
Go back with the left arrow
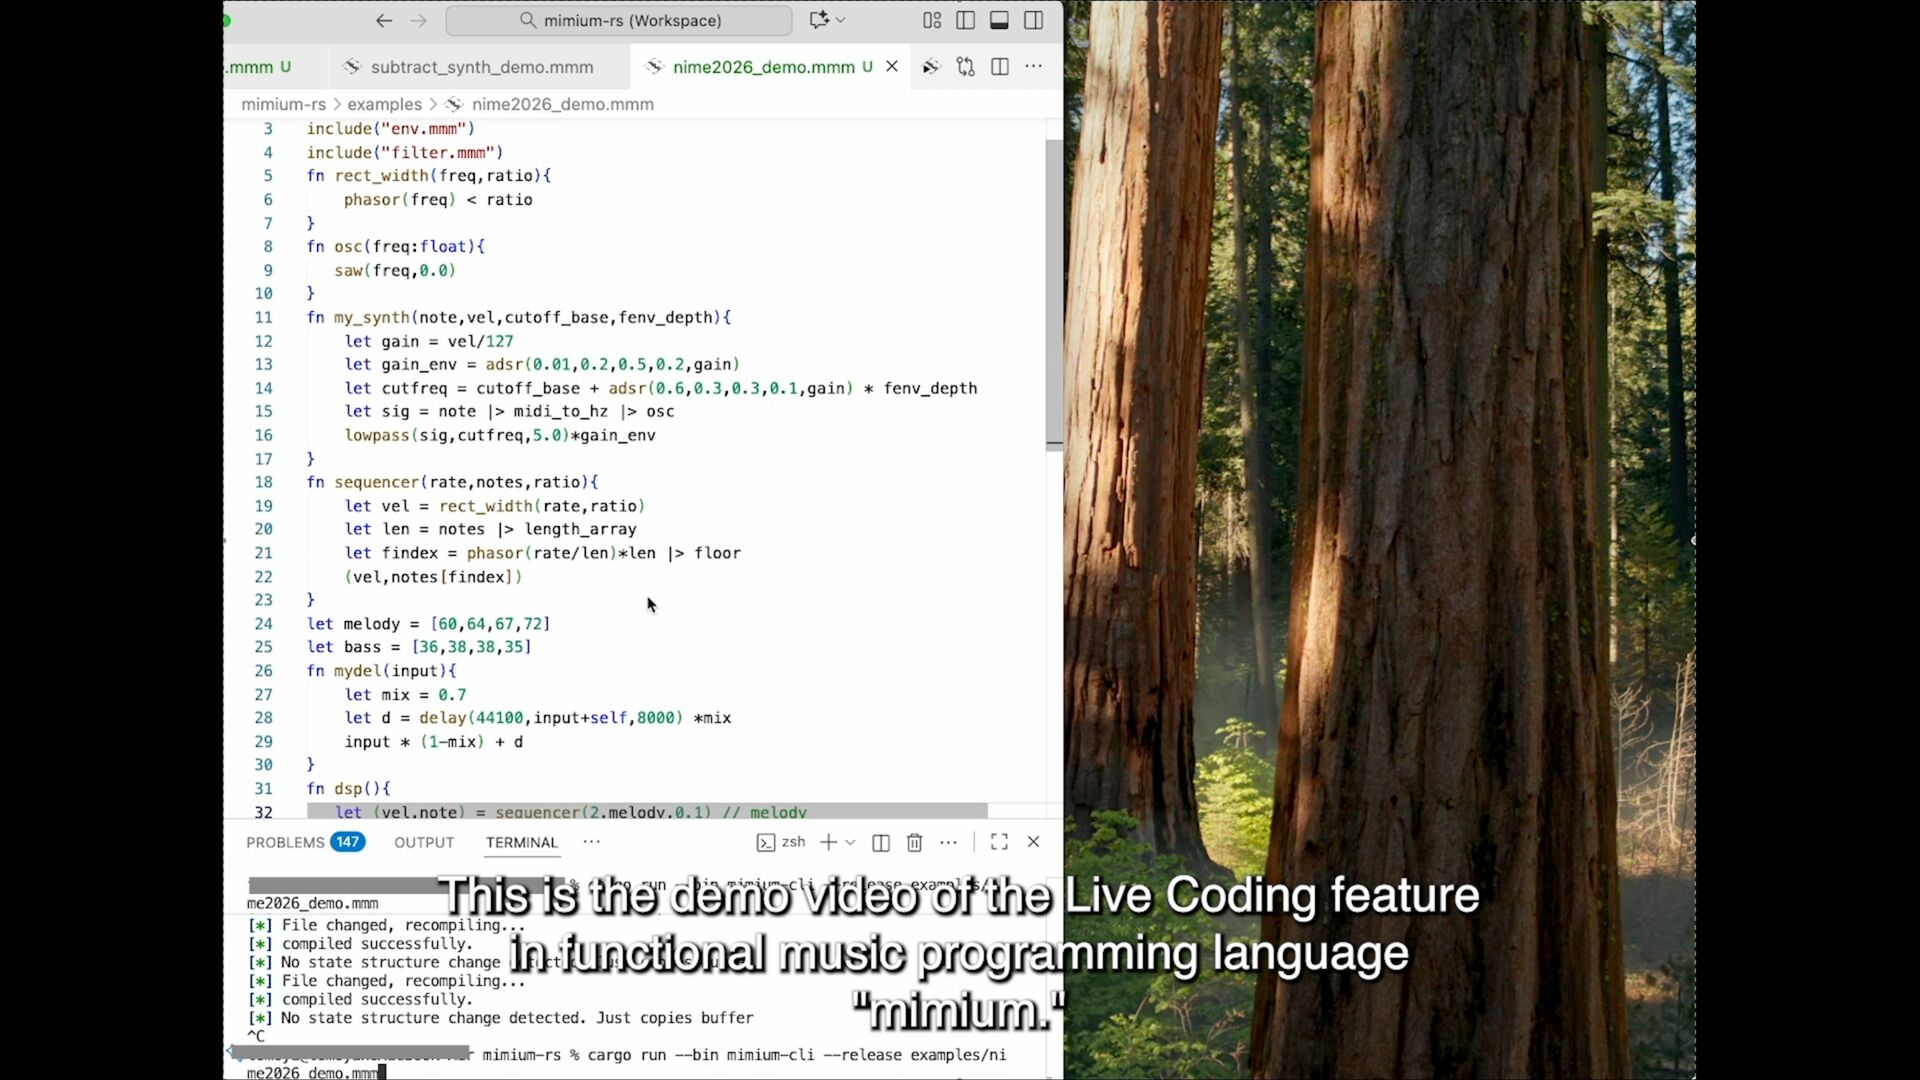point(384,20)
